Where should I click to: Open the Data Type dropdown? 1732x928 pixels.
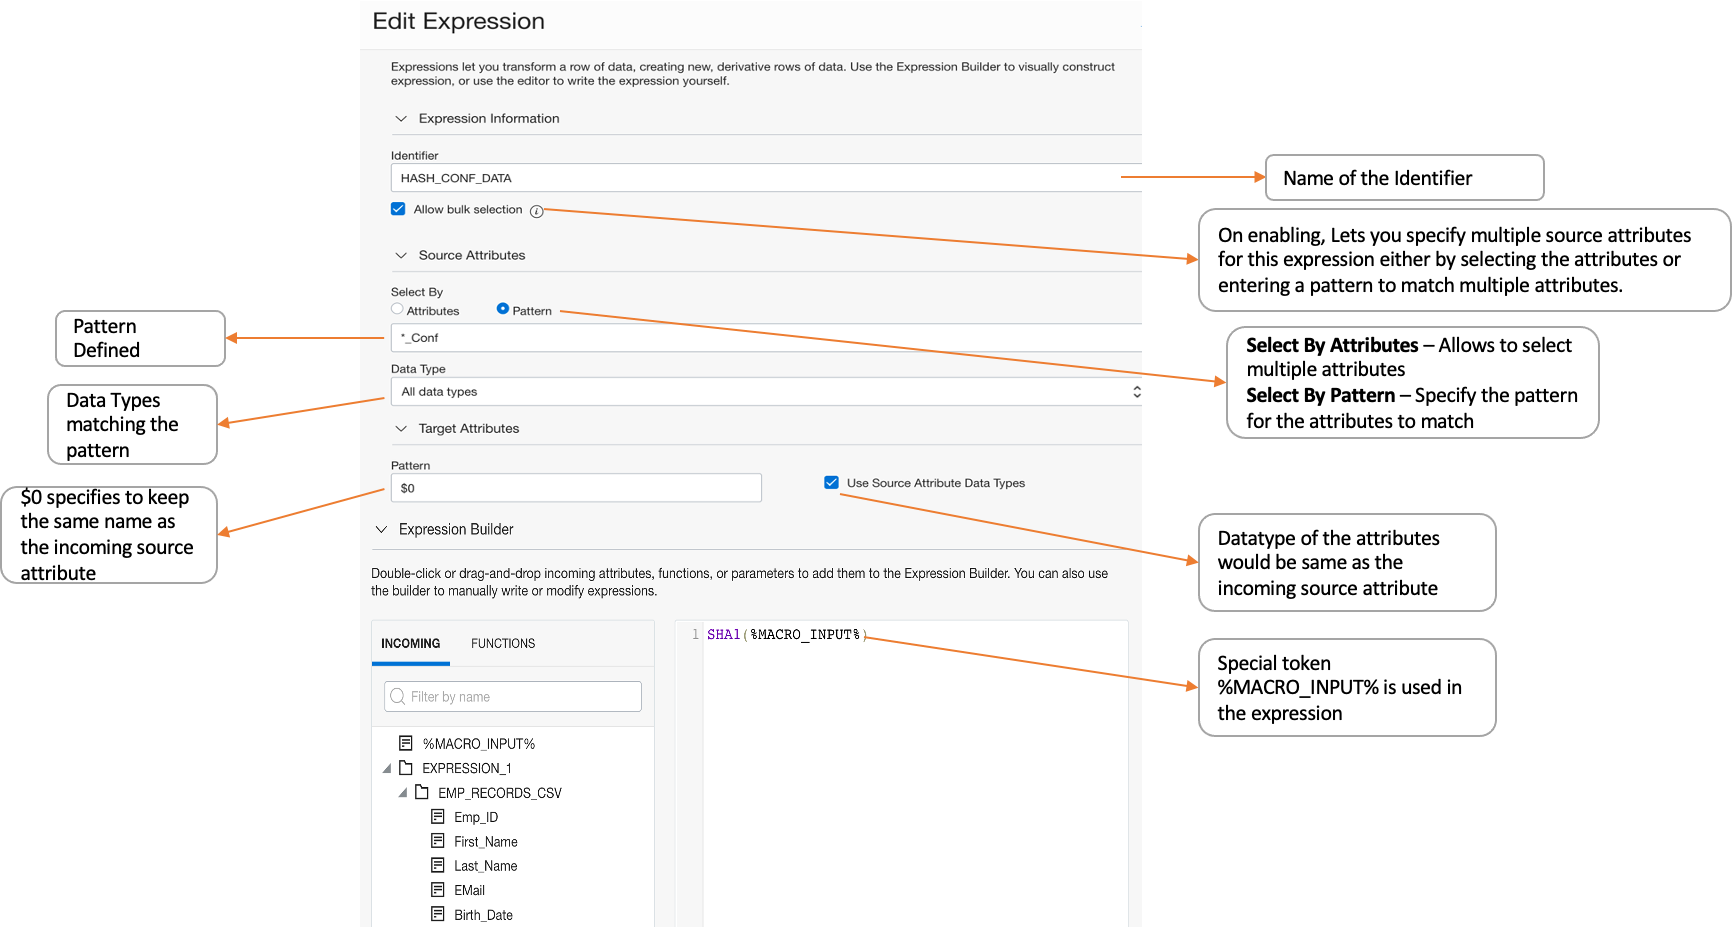pyautogui.click(x=765, y=392)
